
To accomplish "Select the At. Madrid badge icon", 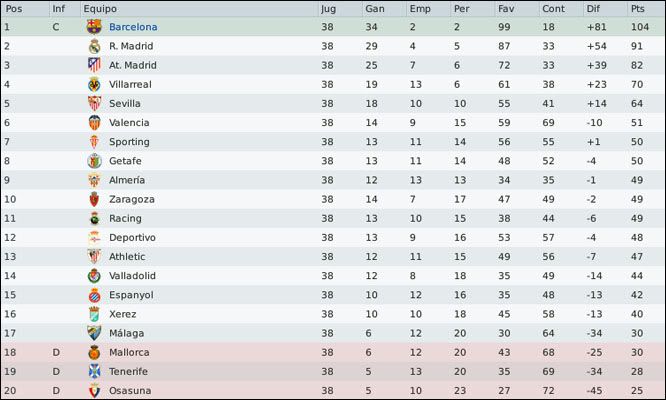I will point(94,65).
